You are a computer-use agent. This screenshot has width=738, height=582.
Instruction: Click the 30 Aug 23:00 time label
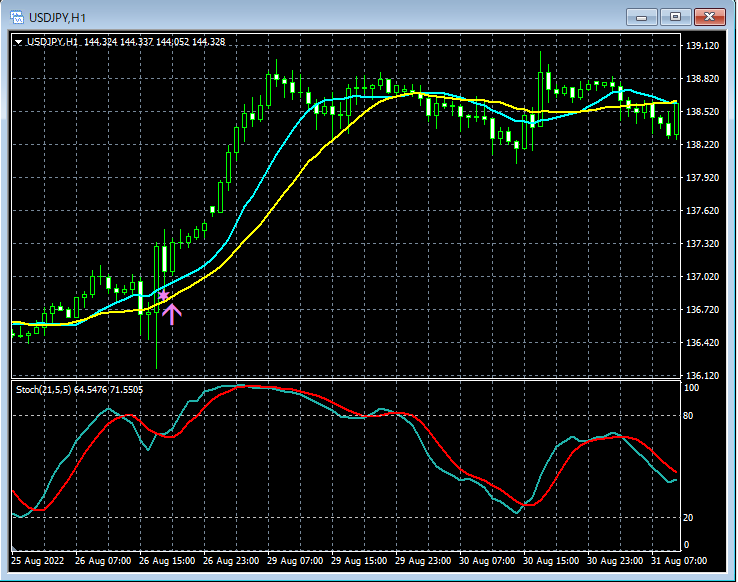point(615,560)
